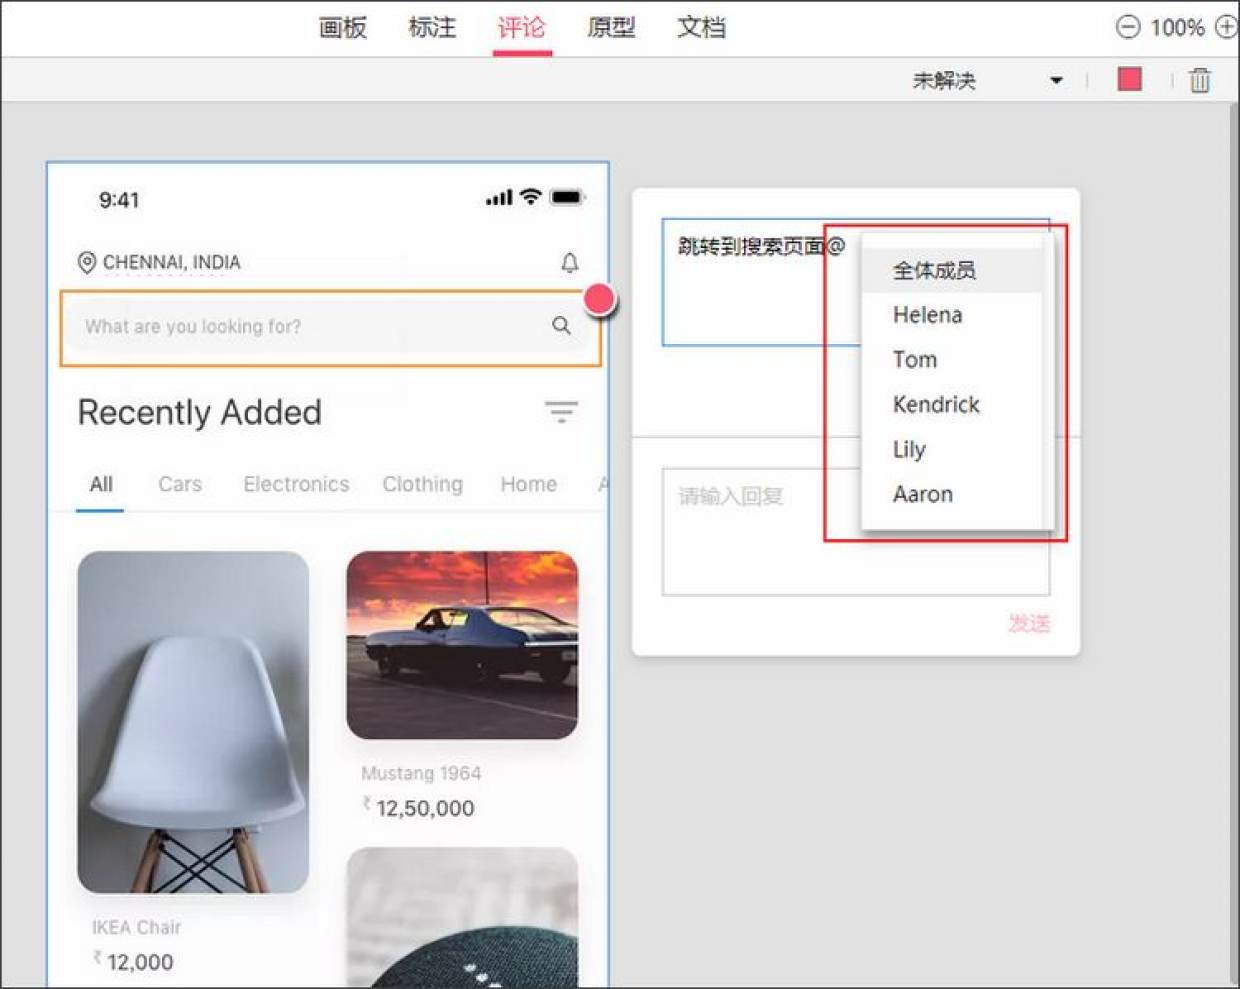Select the Cars category tab

click(180, 484)
